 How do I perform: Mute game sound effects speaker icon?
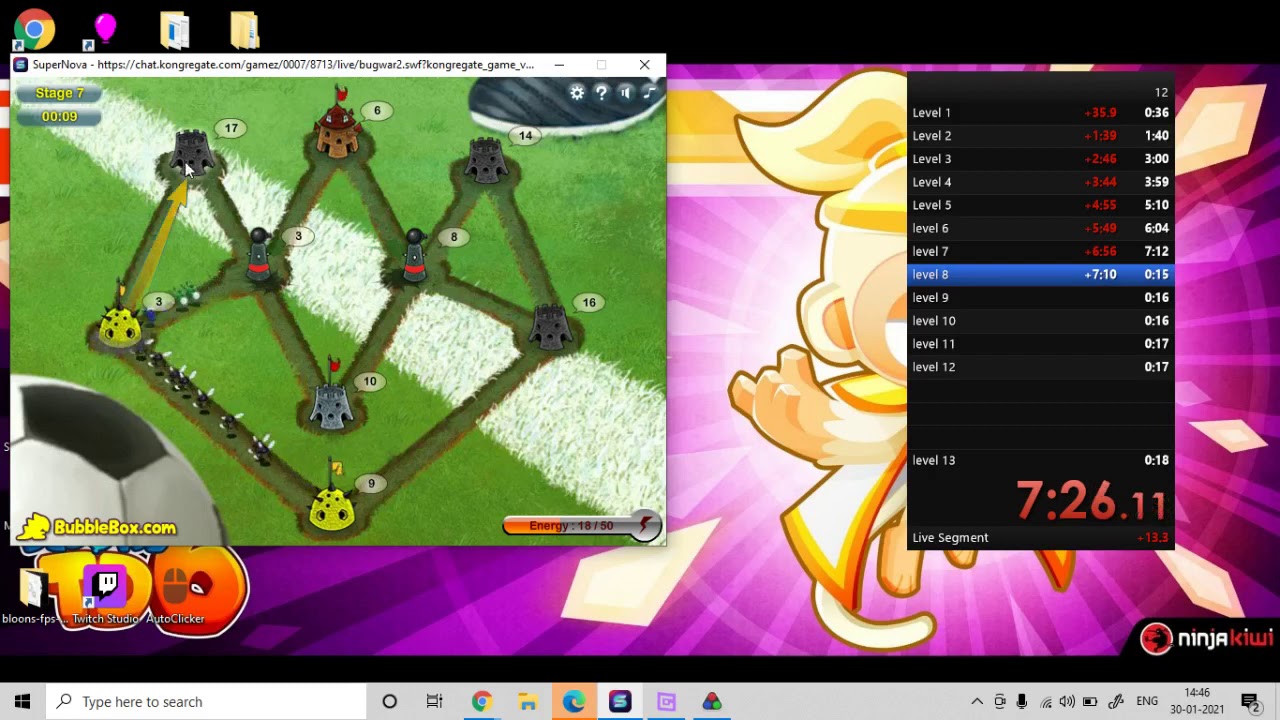tap(625, 93)
